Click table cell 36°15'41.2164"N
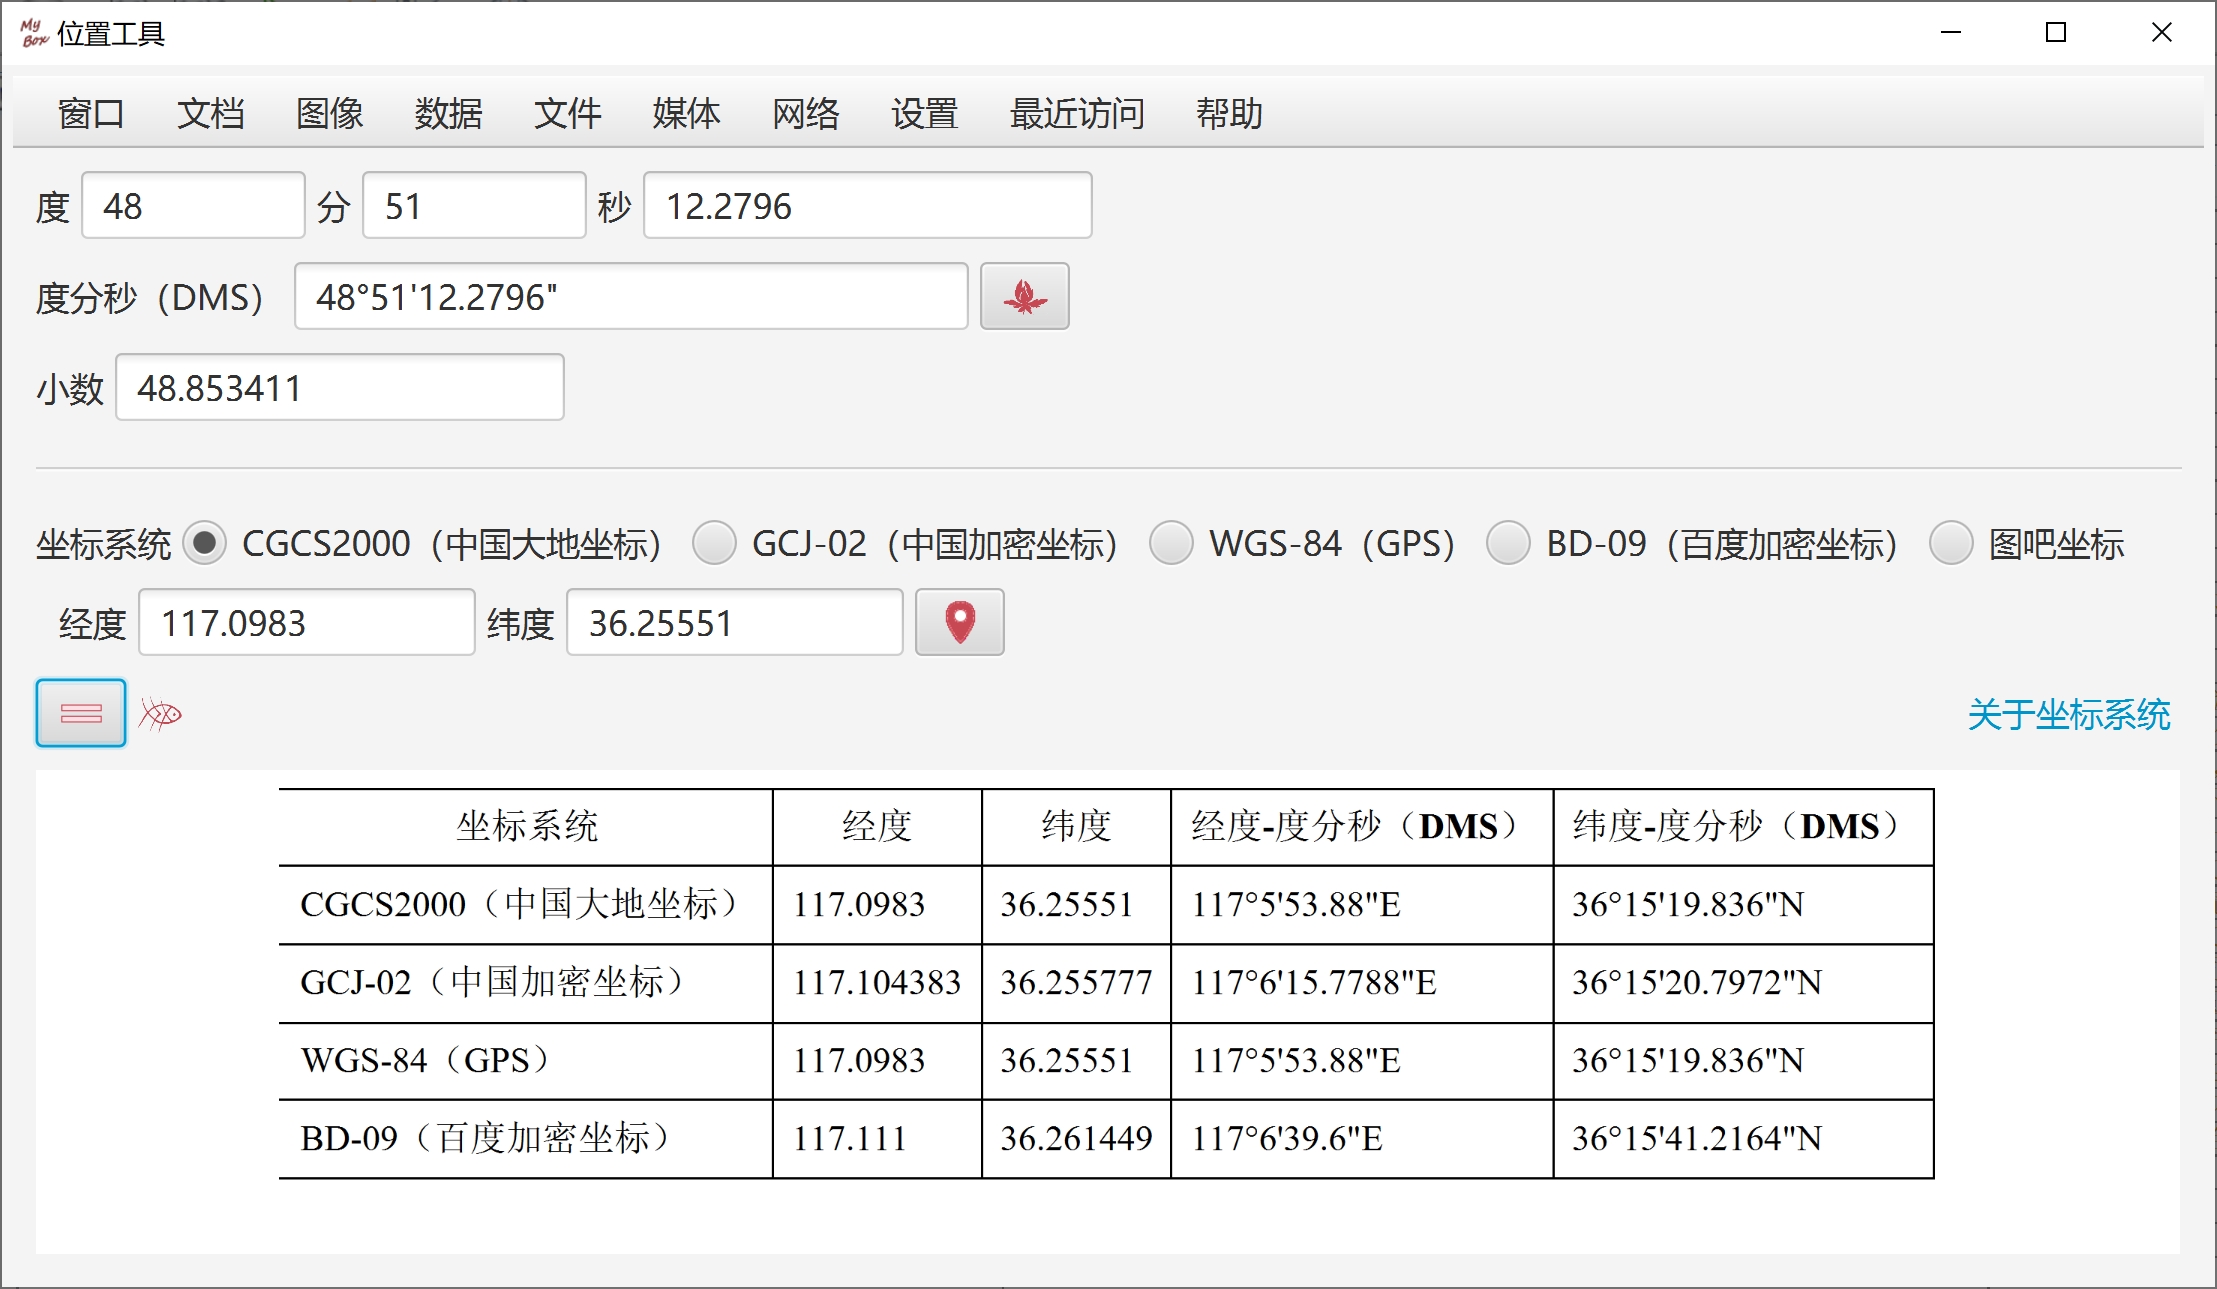 [1743, 1138]
